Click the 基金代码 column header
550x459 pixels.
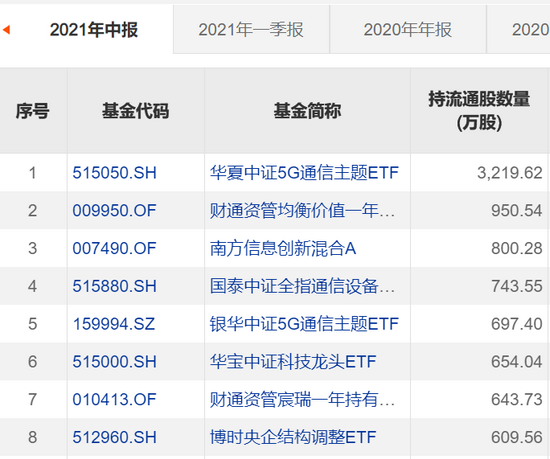136,111
